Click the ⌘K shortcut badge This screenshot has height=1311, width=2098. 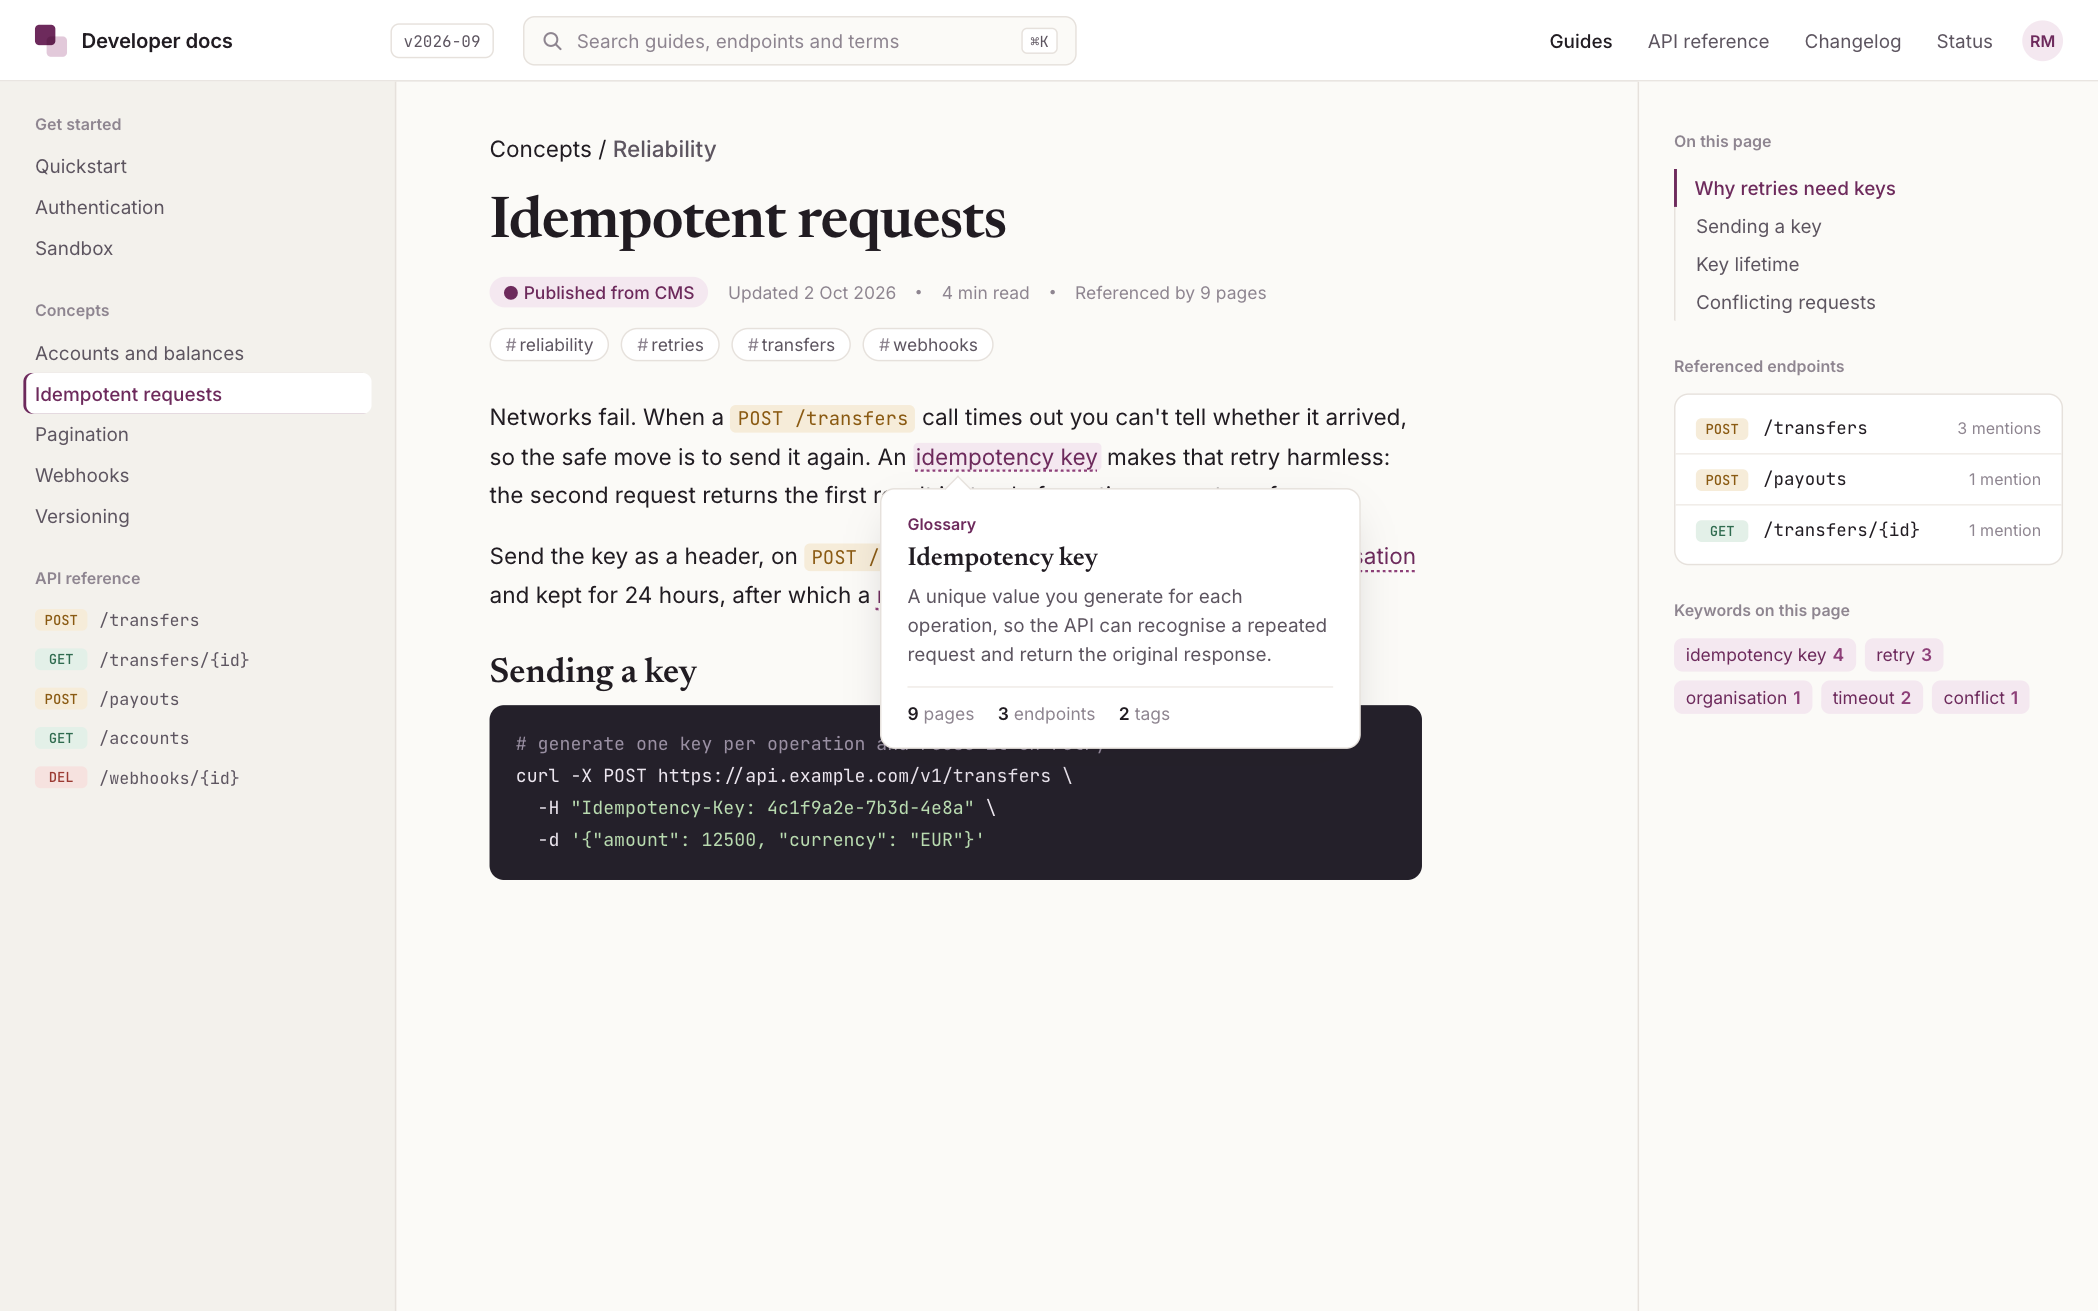pyautogui.click(x=1039, y=41)
